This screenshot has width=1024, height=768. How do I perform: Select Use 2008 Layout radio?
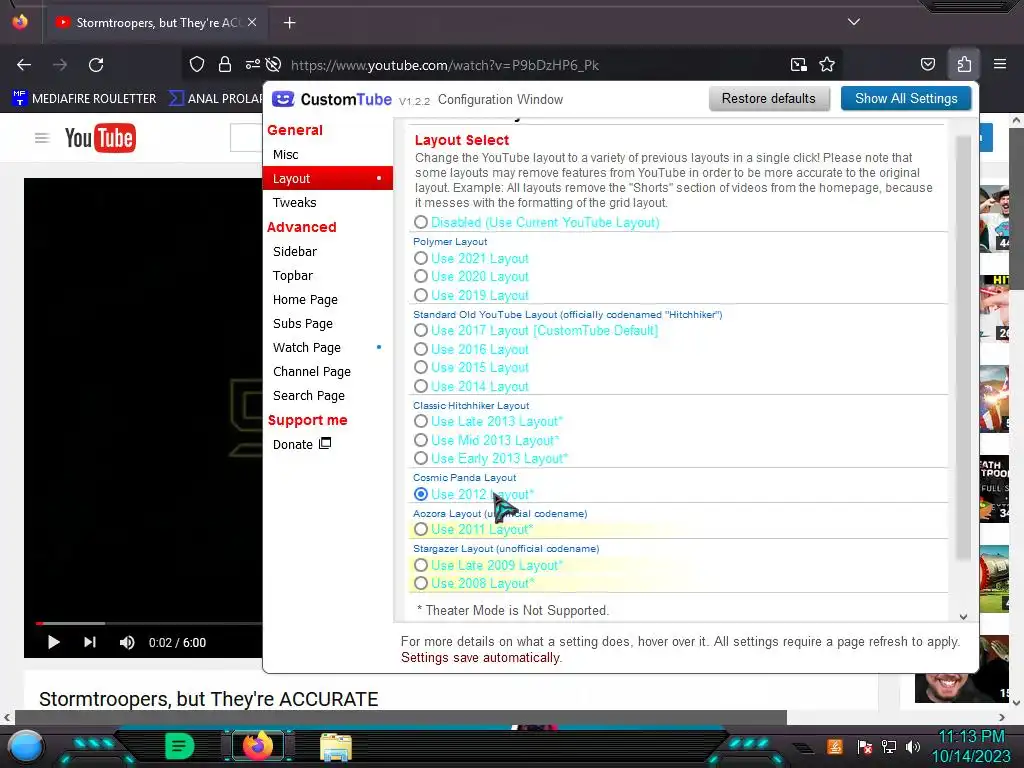[x=421, y=584]
